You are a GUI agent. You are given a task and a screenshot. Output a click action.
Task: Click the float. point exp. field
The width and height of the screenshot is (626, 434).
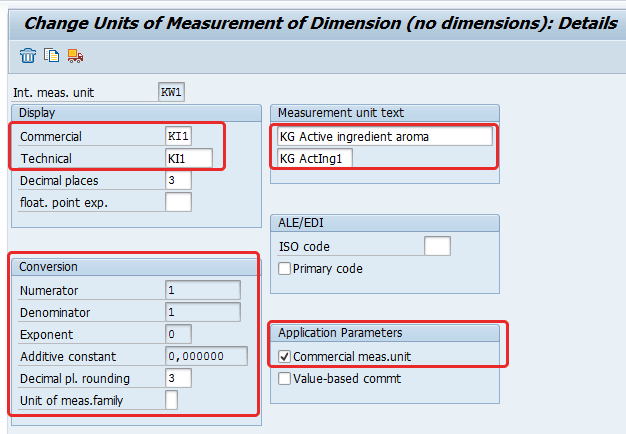178,203
